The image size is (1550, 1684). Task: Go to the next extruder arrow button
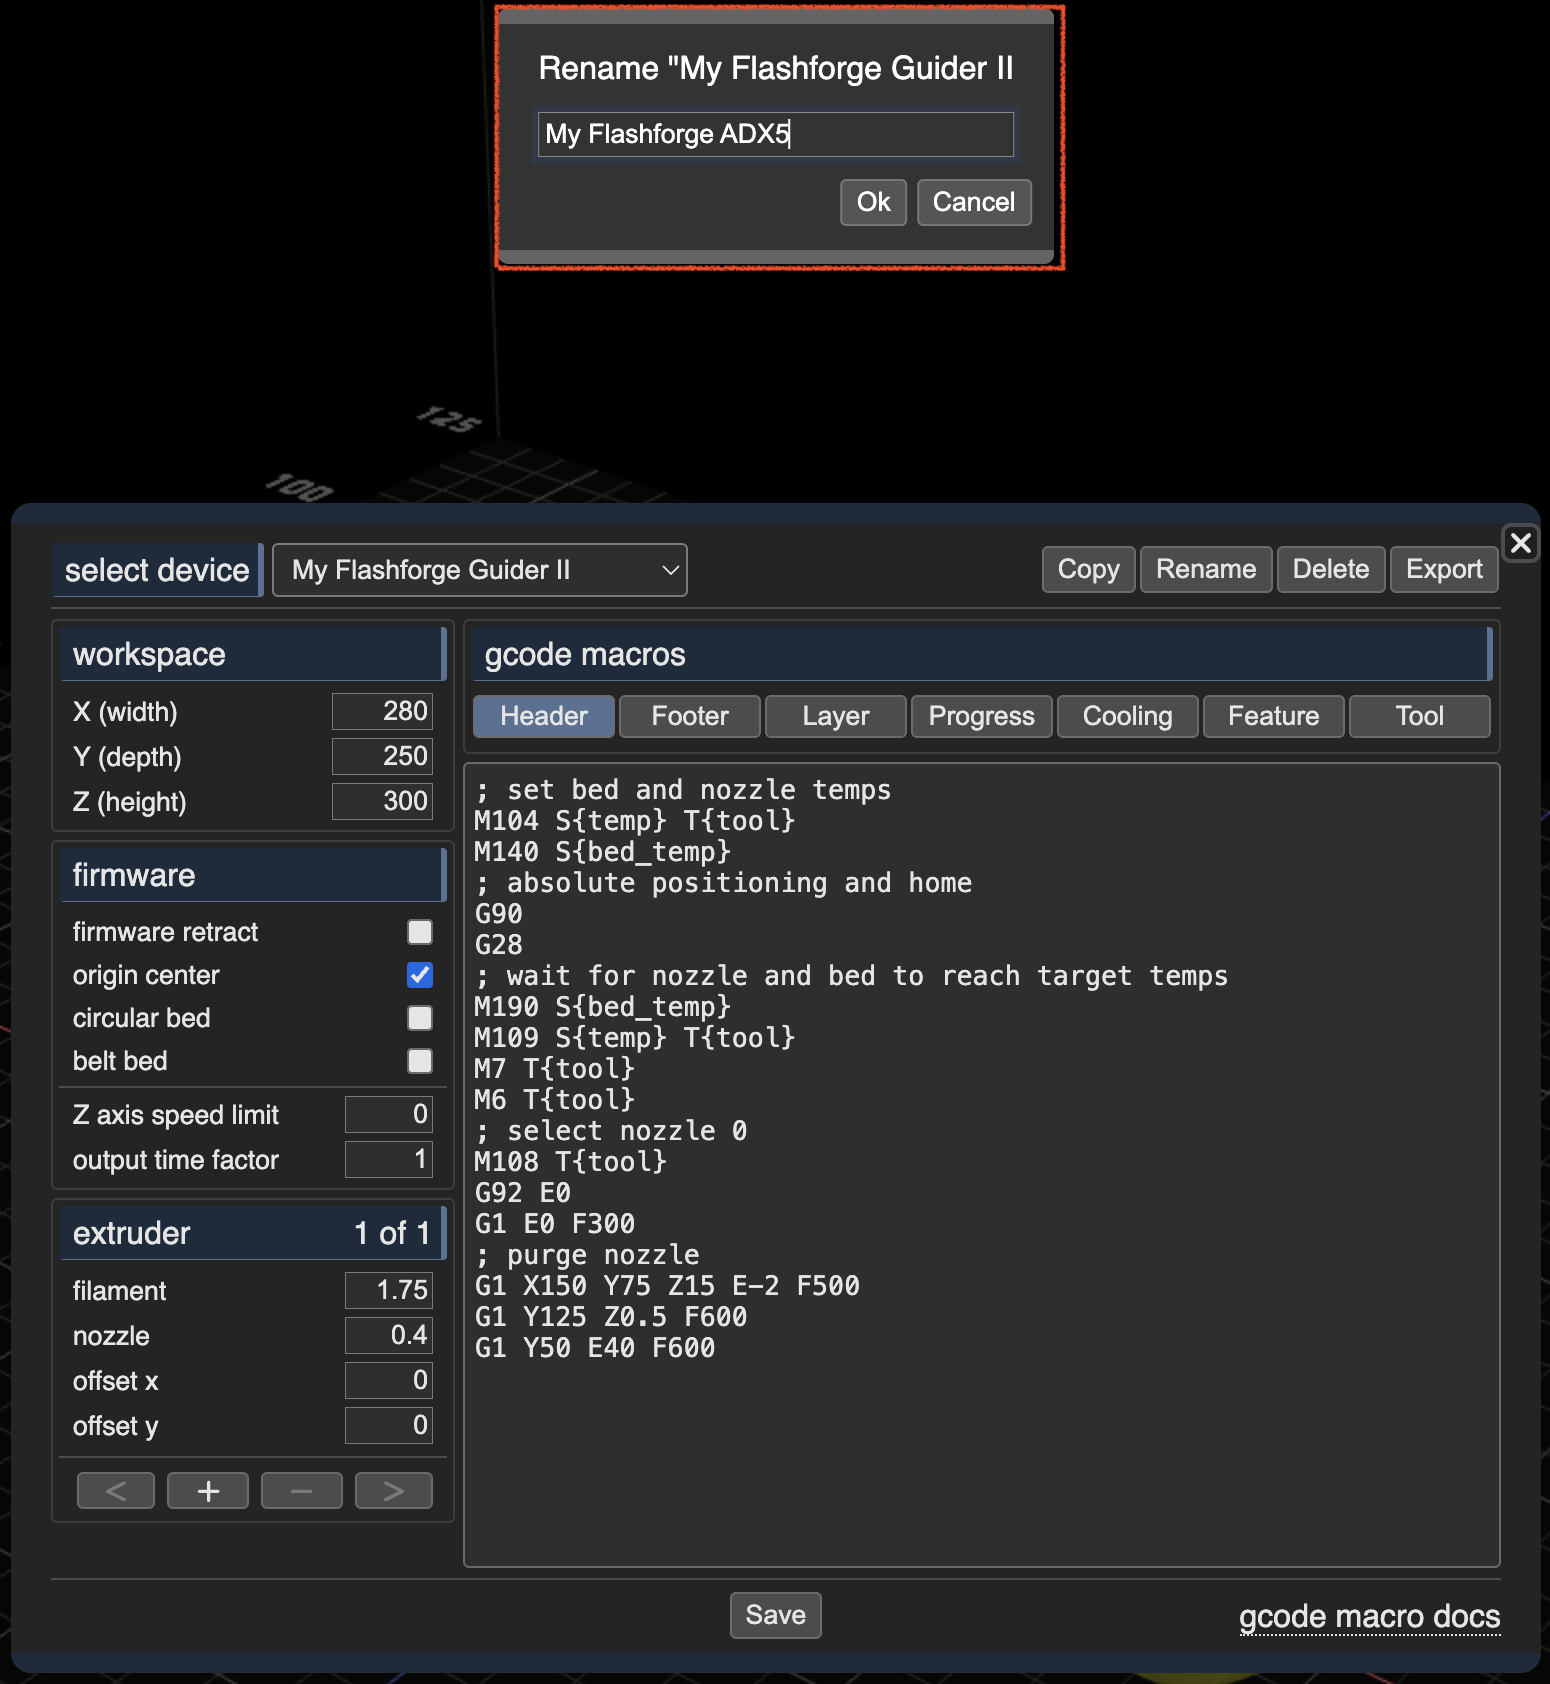click(394, 1491)
